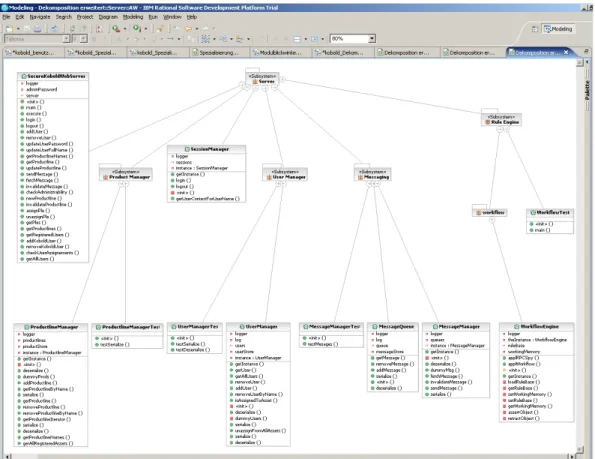Image resolution: width=595 pixels, height=459 pixels.
Task: Switch to the Spezialisierung... editor tab
Action: (219, 53)
